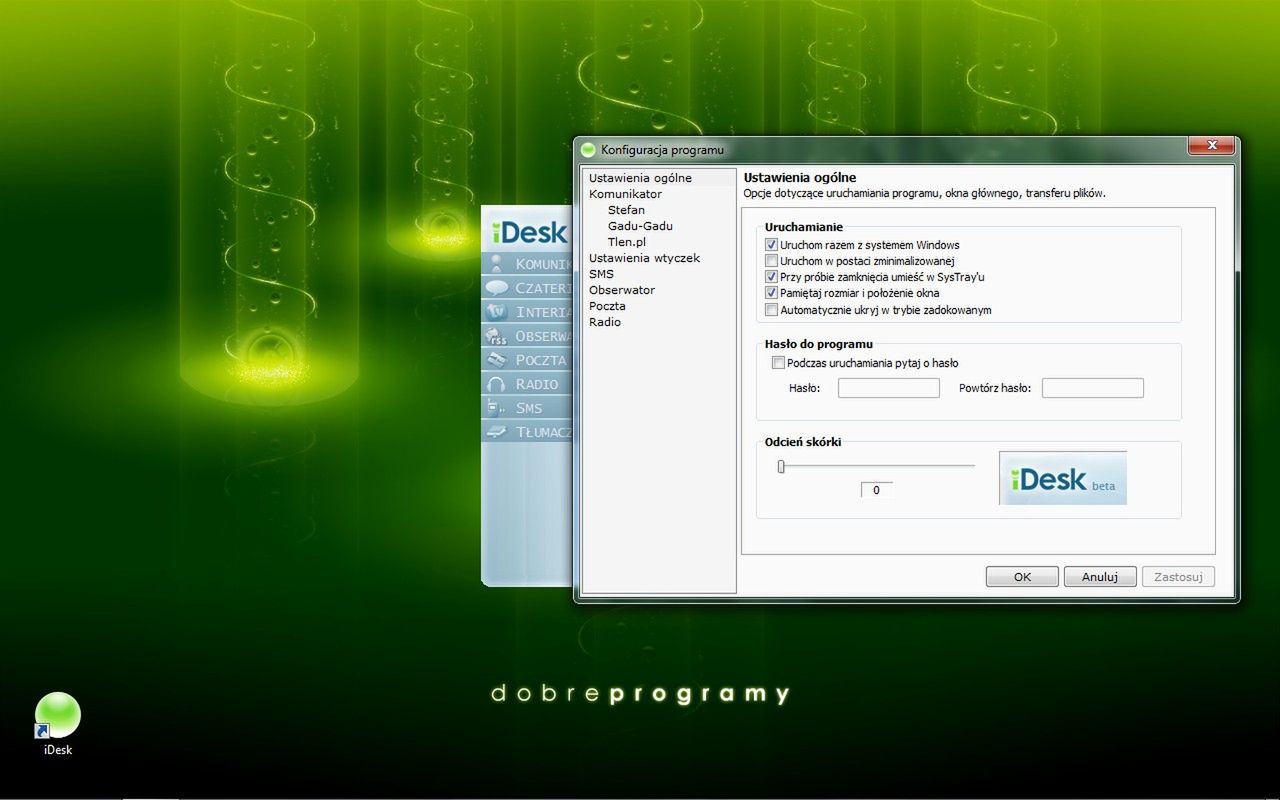Click the green icon in Konfiguracja title bar

589,150
